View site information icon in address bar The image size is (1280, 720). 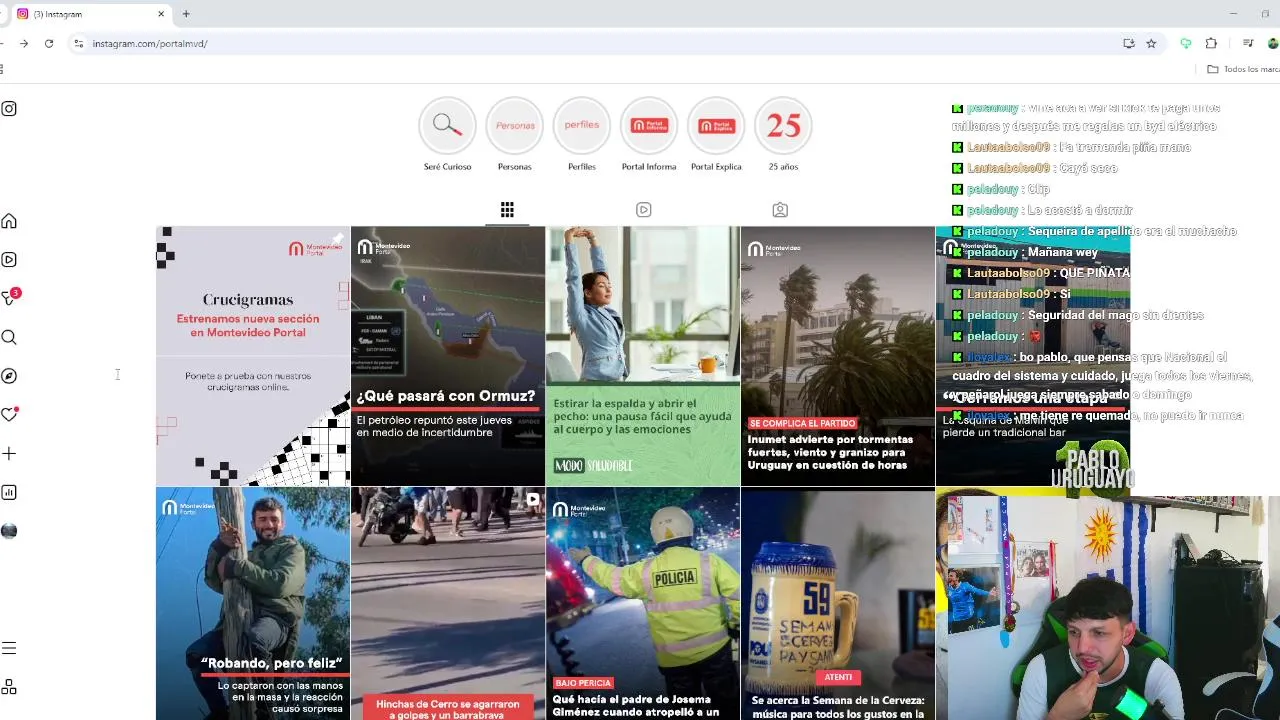click(79, 44)
